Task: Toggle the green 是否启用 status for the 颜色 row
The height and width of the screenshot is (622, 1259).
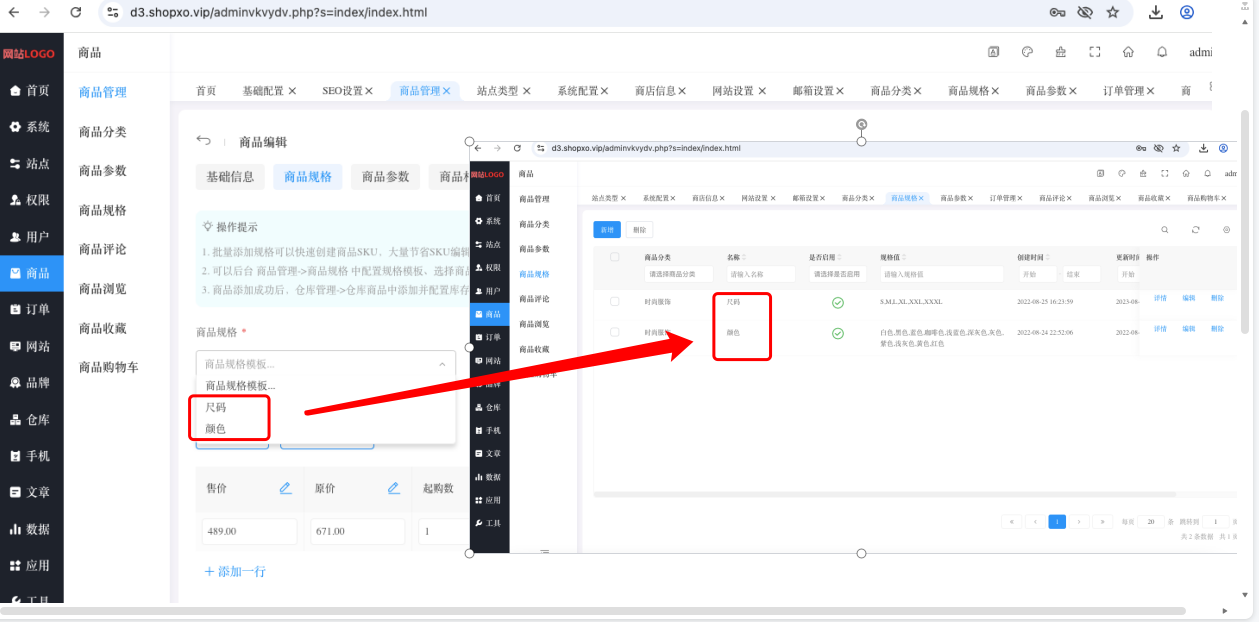Action: point(838,333)
